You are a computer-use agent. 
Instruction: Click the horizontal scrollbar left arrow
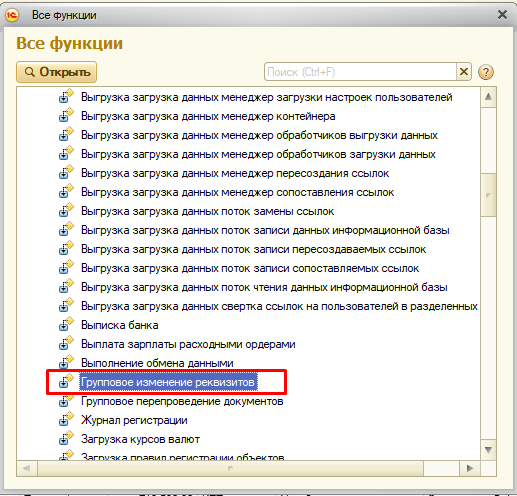click(x=27, y=468)
